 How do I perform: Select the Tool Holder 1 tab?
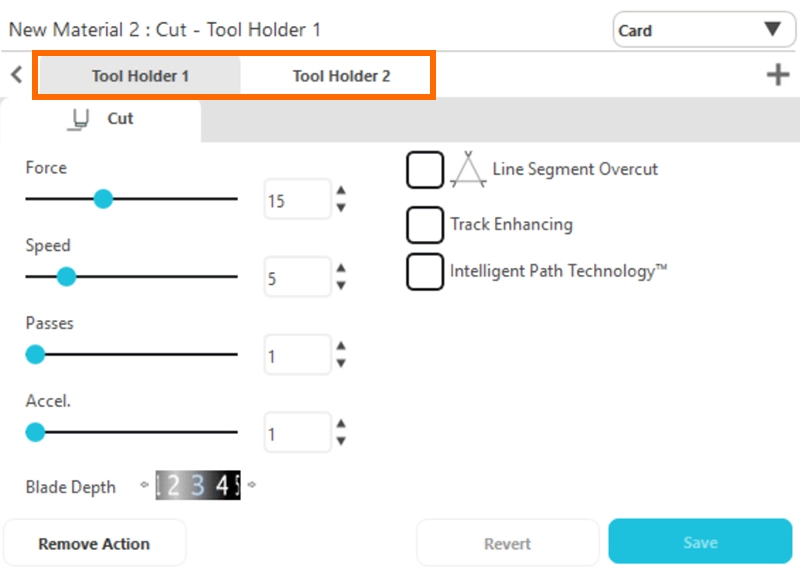[x=140, y=76]
